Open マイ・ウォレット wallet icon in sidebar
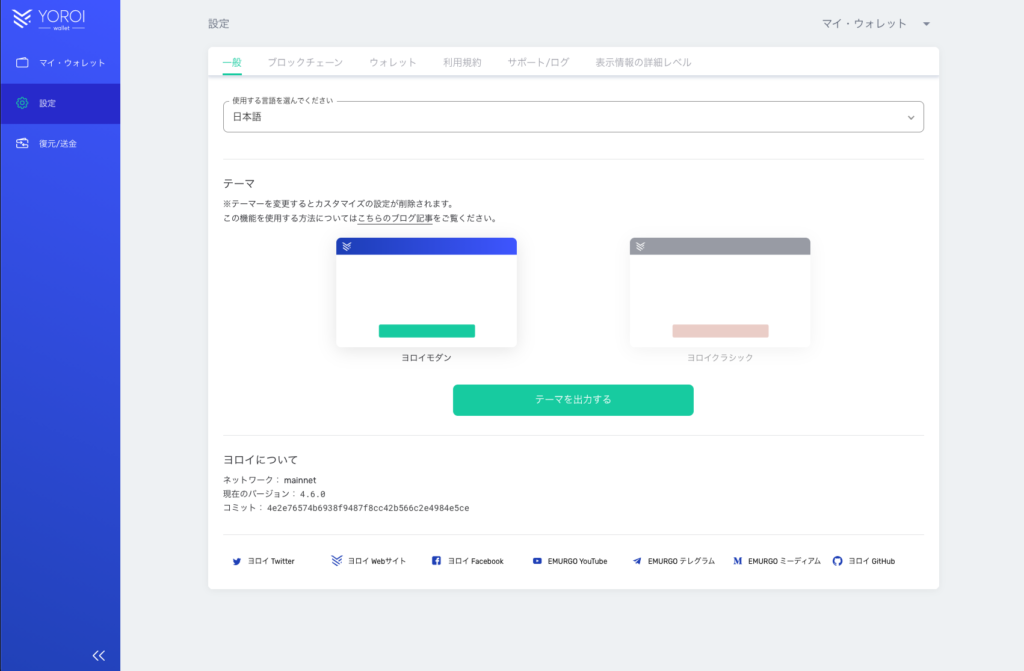Viewport: 1024px width, 671px height. [x=22, y=63]
